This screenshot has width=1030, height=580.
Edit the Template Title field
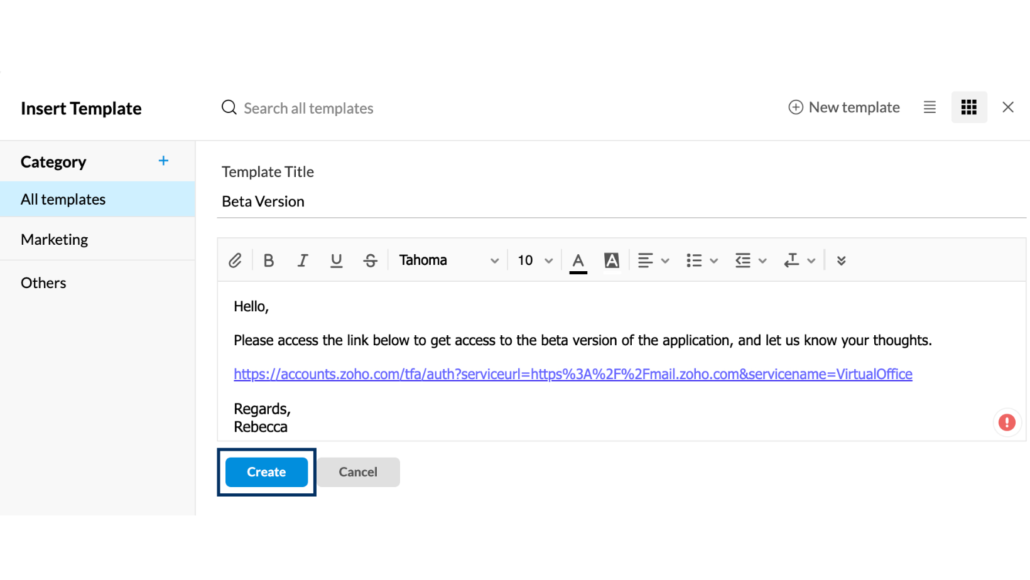point(400,201)
